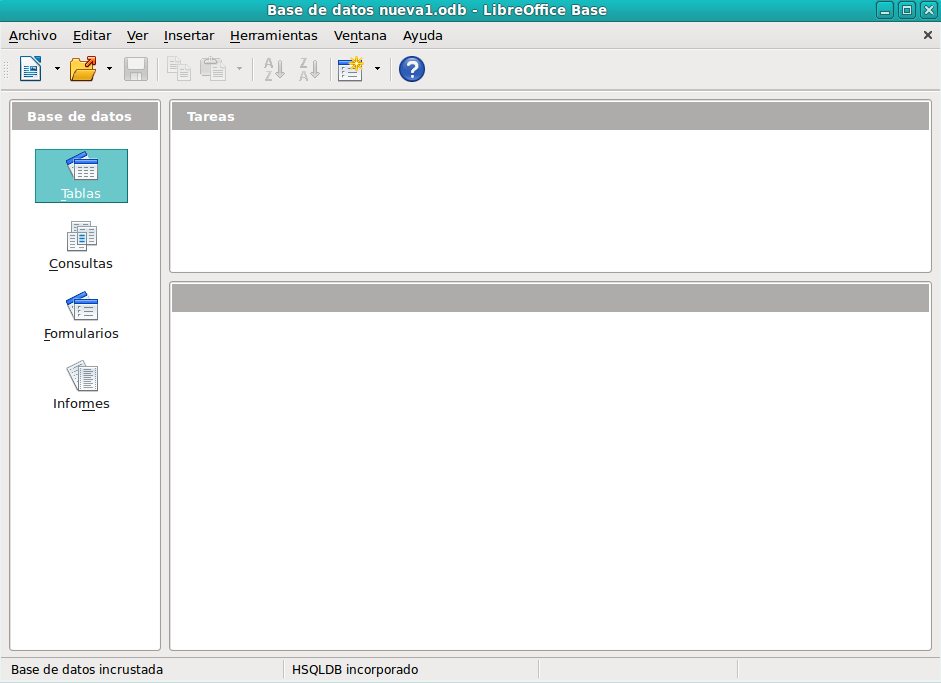Sort descending with the Z-A icon
The height and width of the screenshot is (683, 941).
(309, 69)
